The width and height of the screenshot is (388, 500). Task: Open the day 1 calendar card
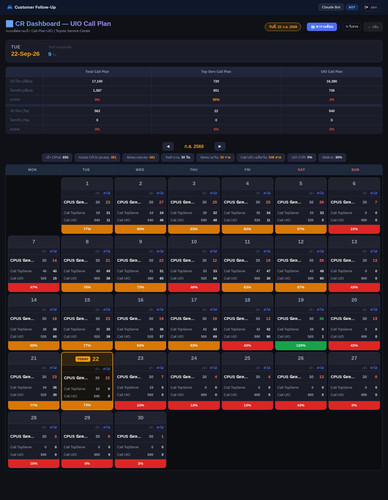point(87,205)
